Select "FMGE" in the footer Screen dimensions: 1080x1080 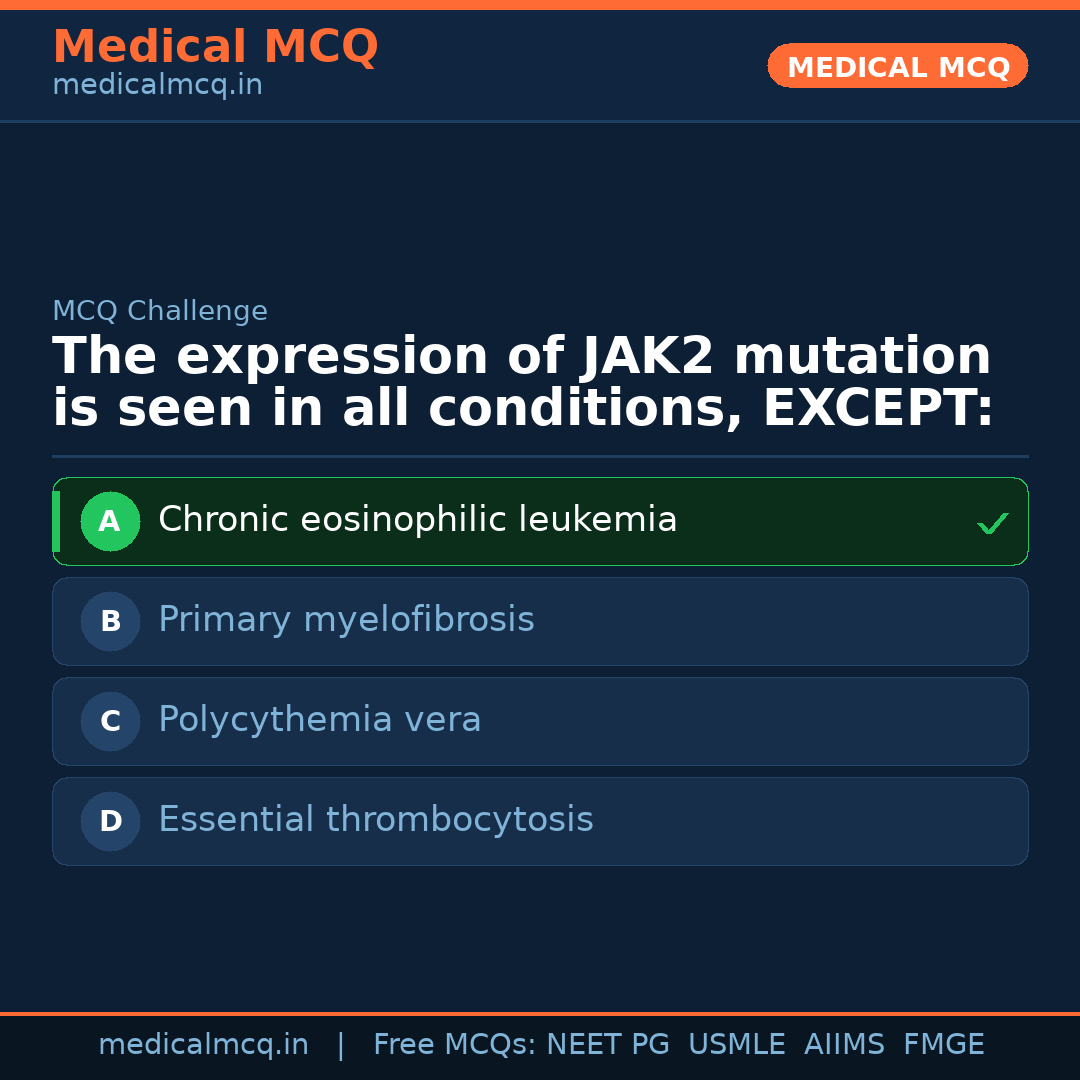click(943, 1045)
